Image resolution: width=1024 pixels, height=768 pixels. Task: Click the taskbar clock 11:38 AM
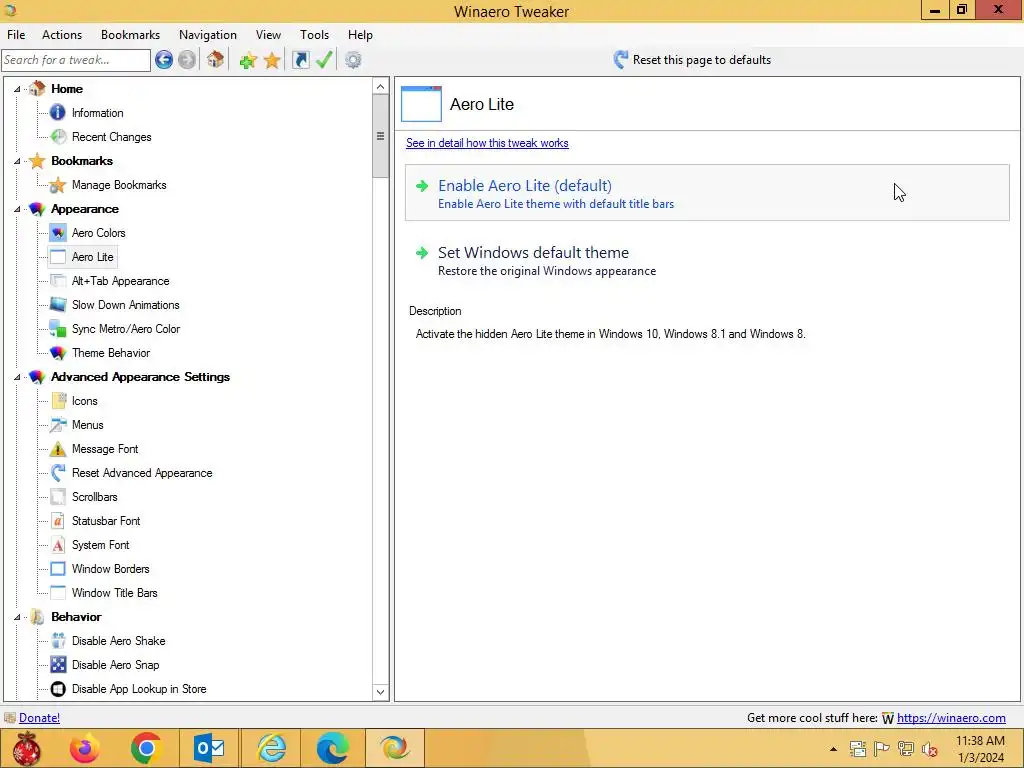(x=980, y=741)
